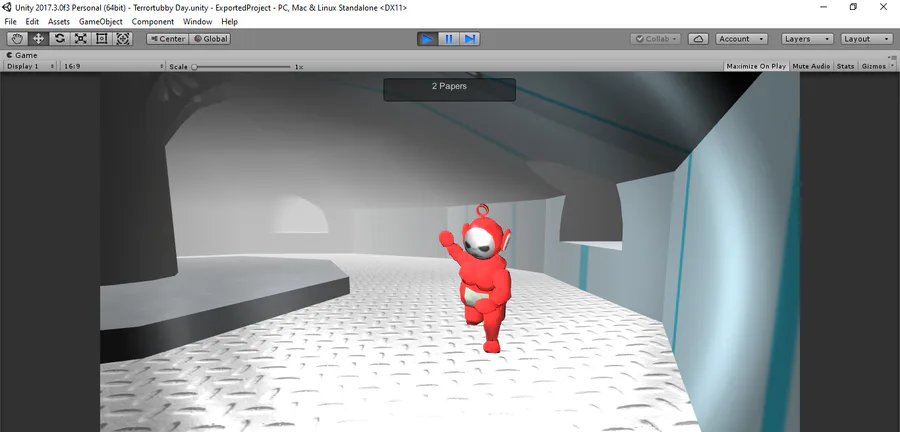Select the Rect transform tool
The image size is (900, 432).
pos(102,39)
